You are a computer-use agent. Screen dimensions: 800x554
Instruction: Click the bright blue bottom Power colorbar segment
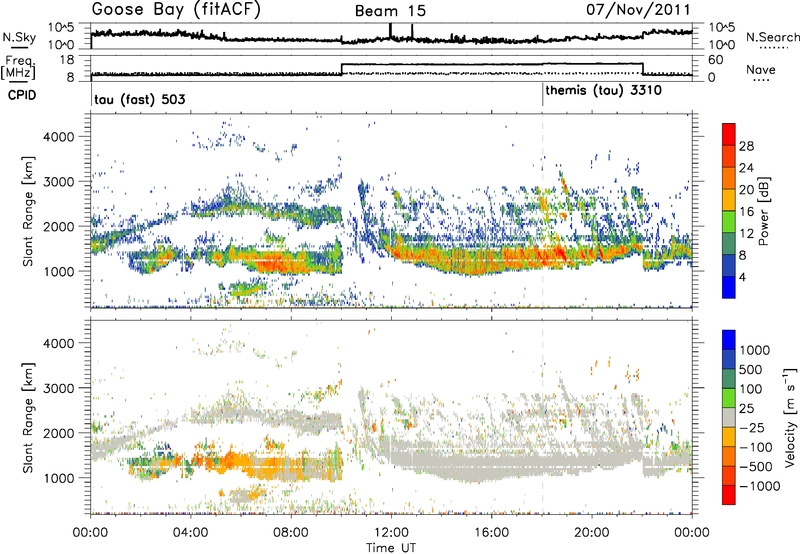click(x=729, y=288)
